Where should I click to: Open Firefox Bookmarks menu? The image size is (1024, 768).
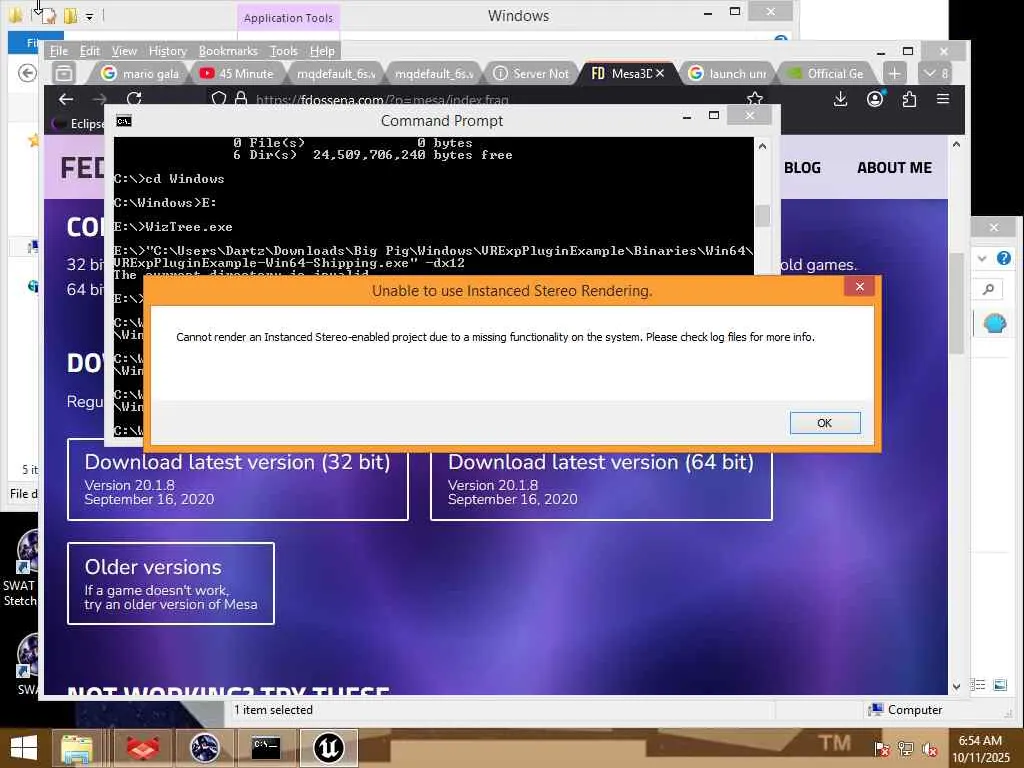click(x=228, y=51)
